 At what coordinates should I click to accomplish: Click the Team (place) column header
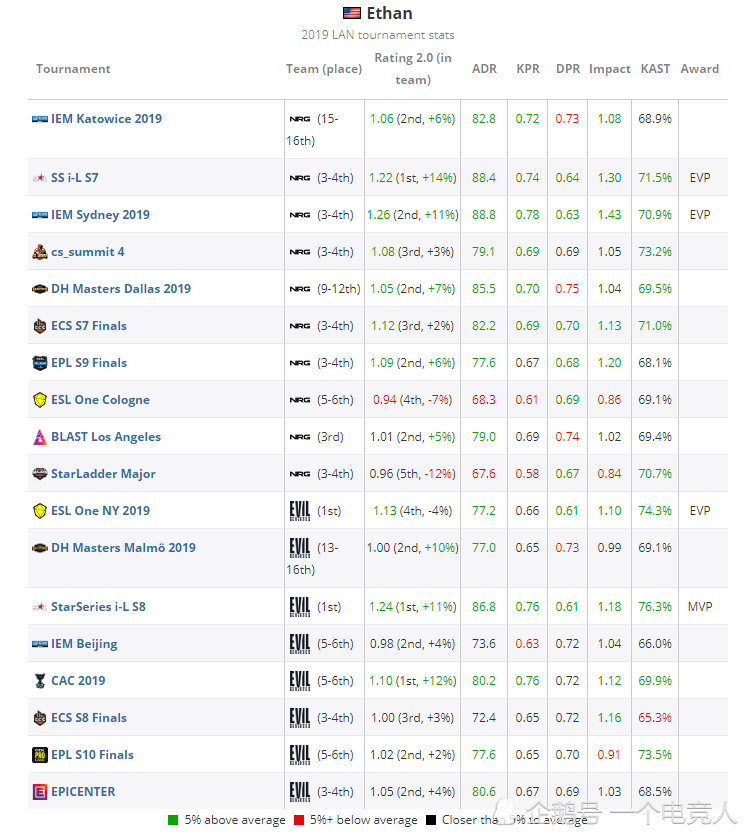point(324,69)
